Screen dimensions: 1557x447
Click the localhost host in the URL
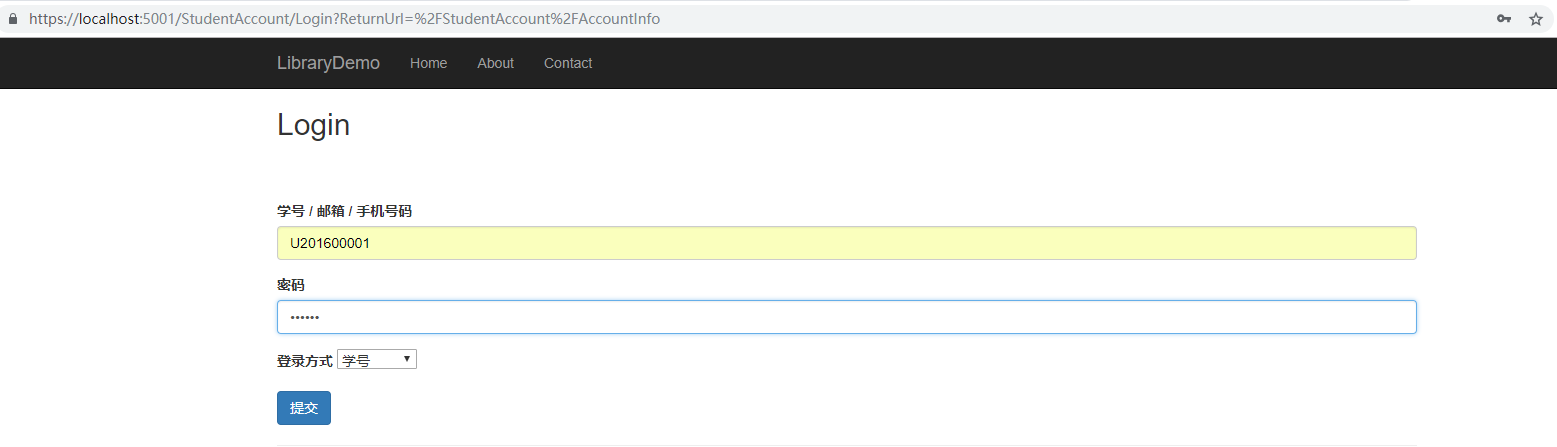(101, 19)
